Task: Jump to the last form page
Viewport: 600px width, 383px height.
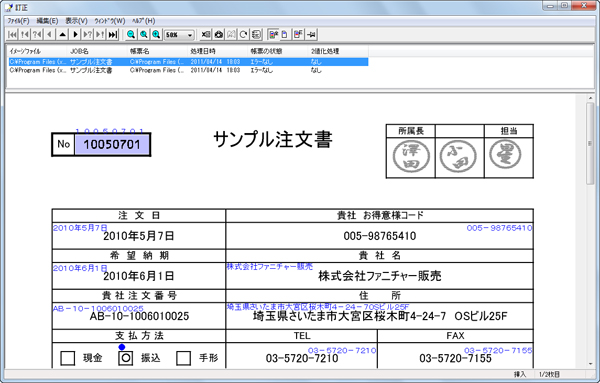Action: tap(113, 34)
